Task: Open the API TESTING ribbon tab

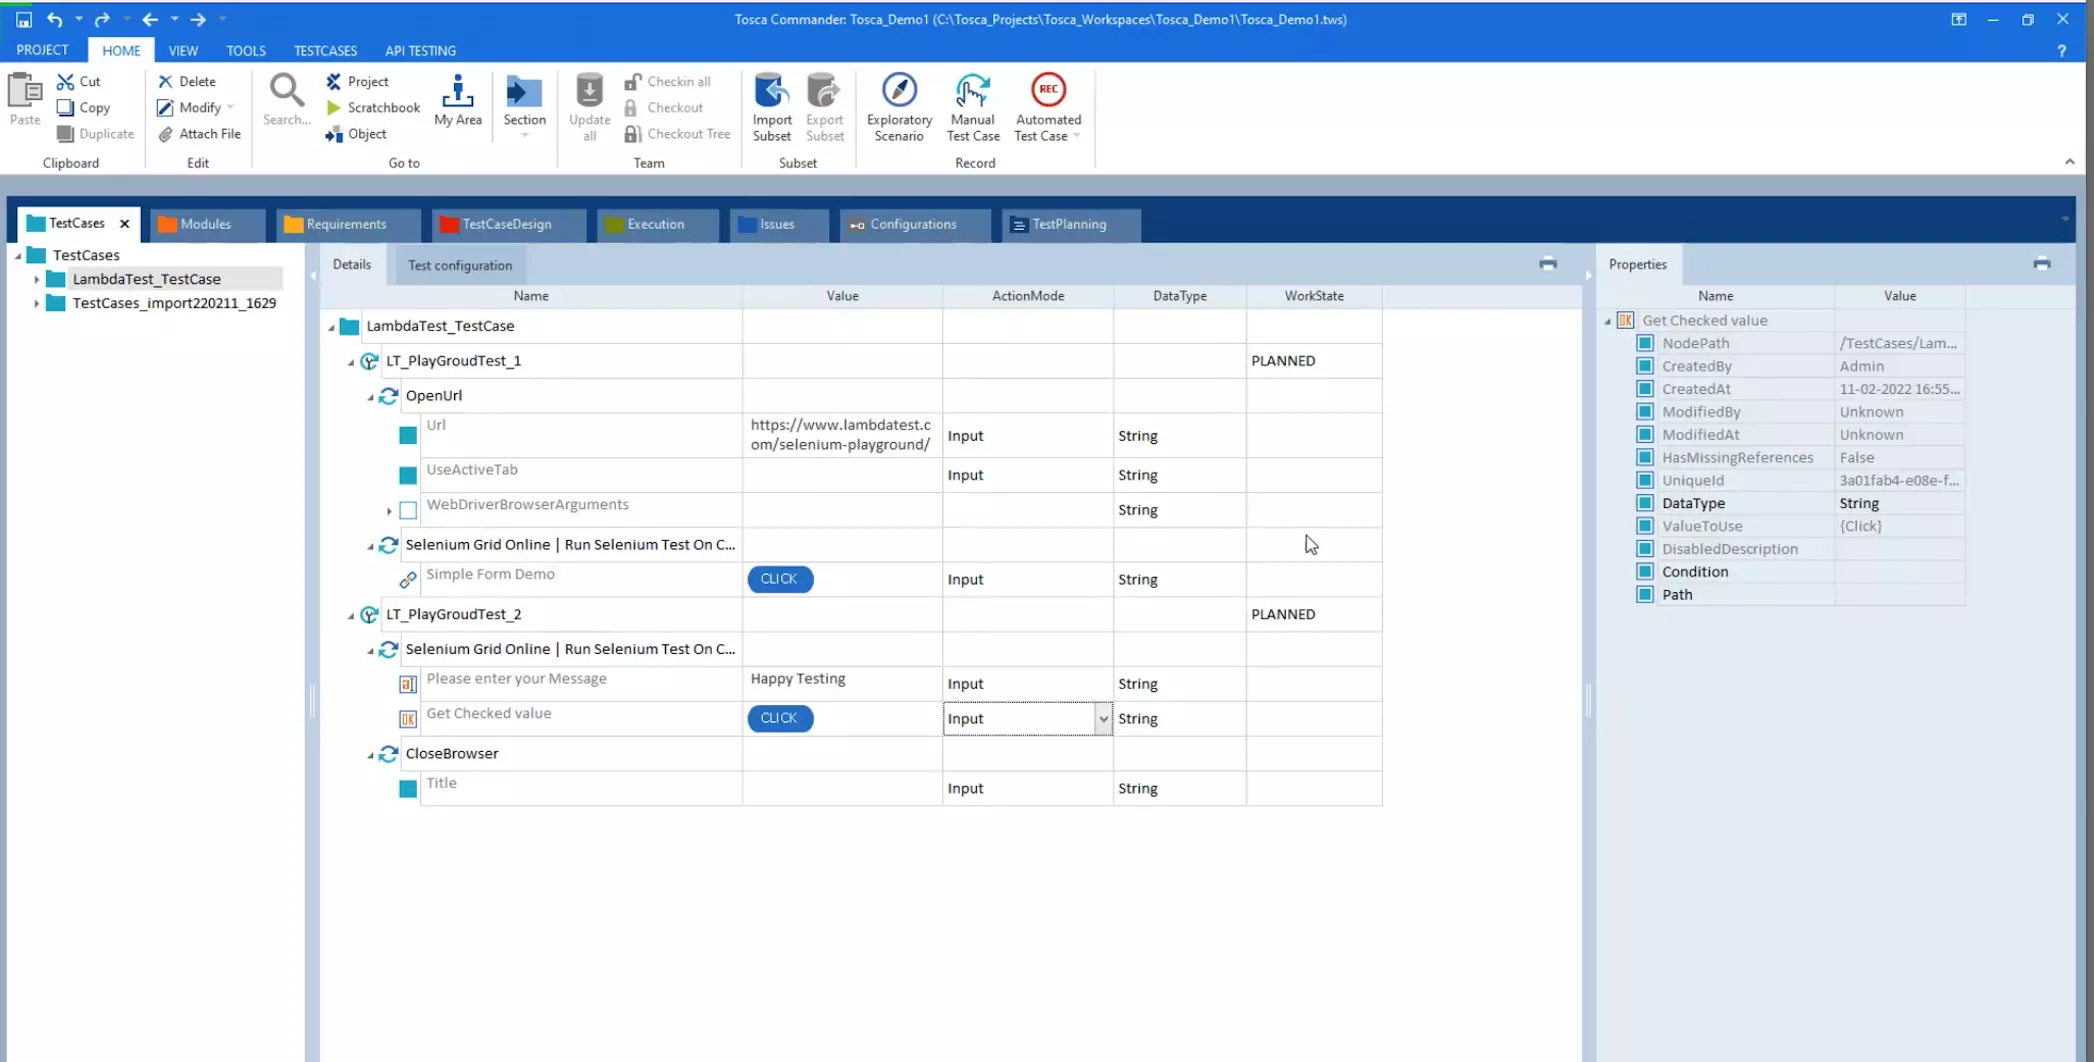Action: 420,50
